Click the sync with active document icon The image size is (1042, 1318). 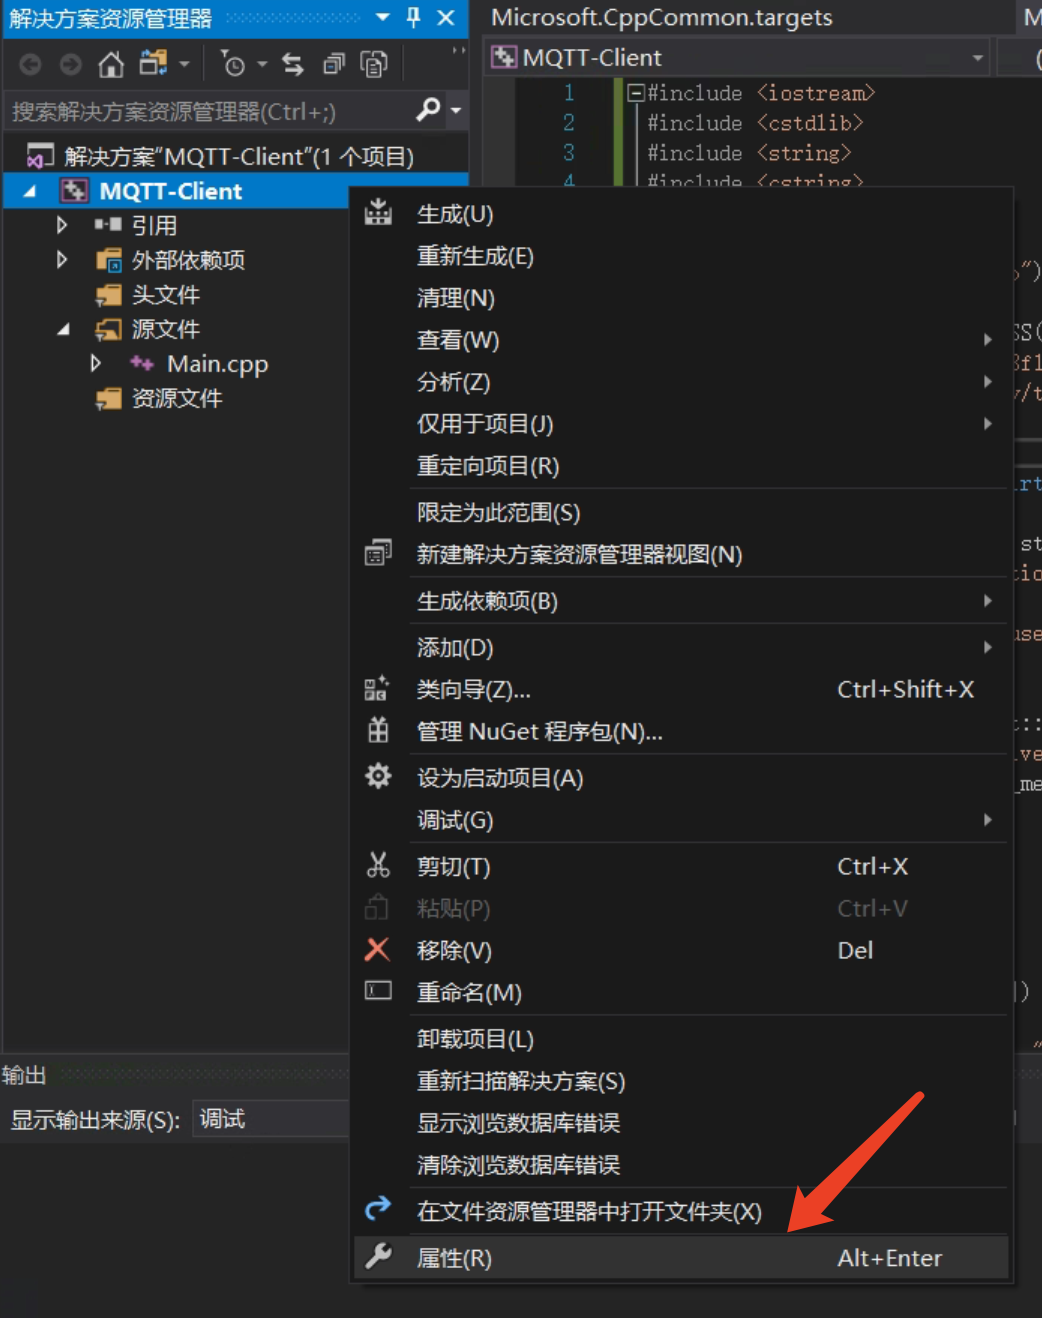coord(293,65)
